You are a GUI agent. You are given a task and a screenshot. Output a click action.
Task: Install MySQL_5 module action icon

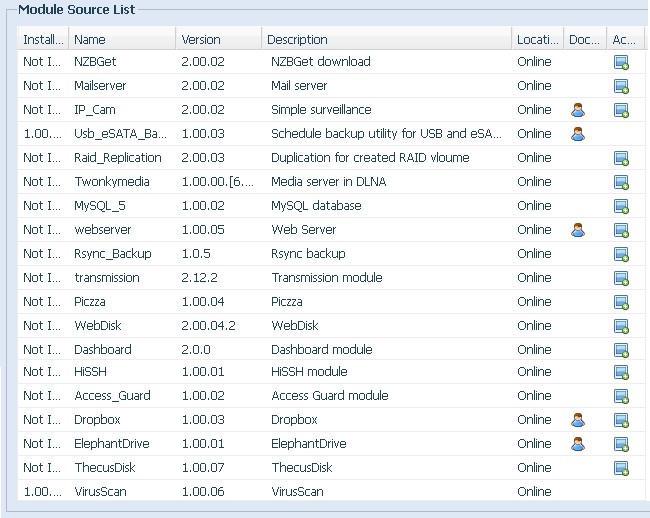621,207
